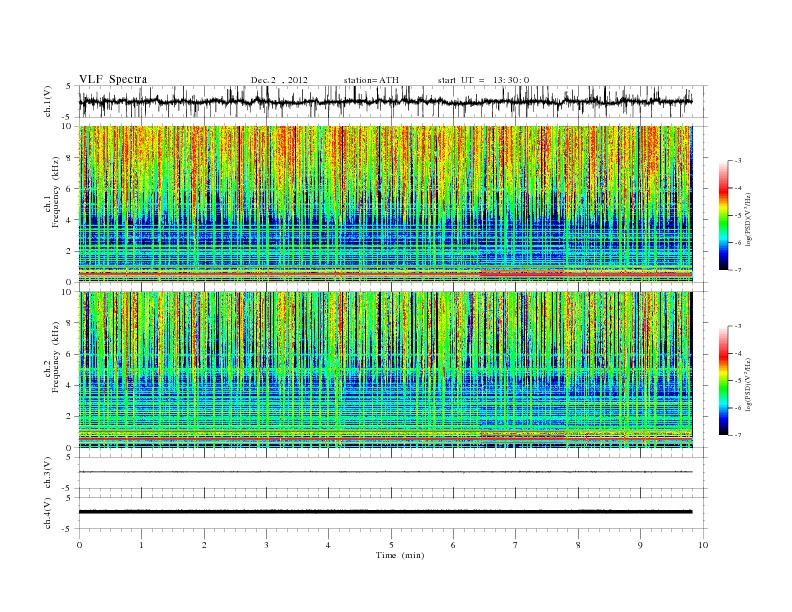Click the '5' tick on the time axis

tap(391, 545)
